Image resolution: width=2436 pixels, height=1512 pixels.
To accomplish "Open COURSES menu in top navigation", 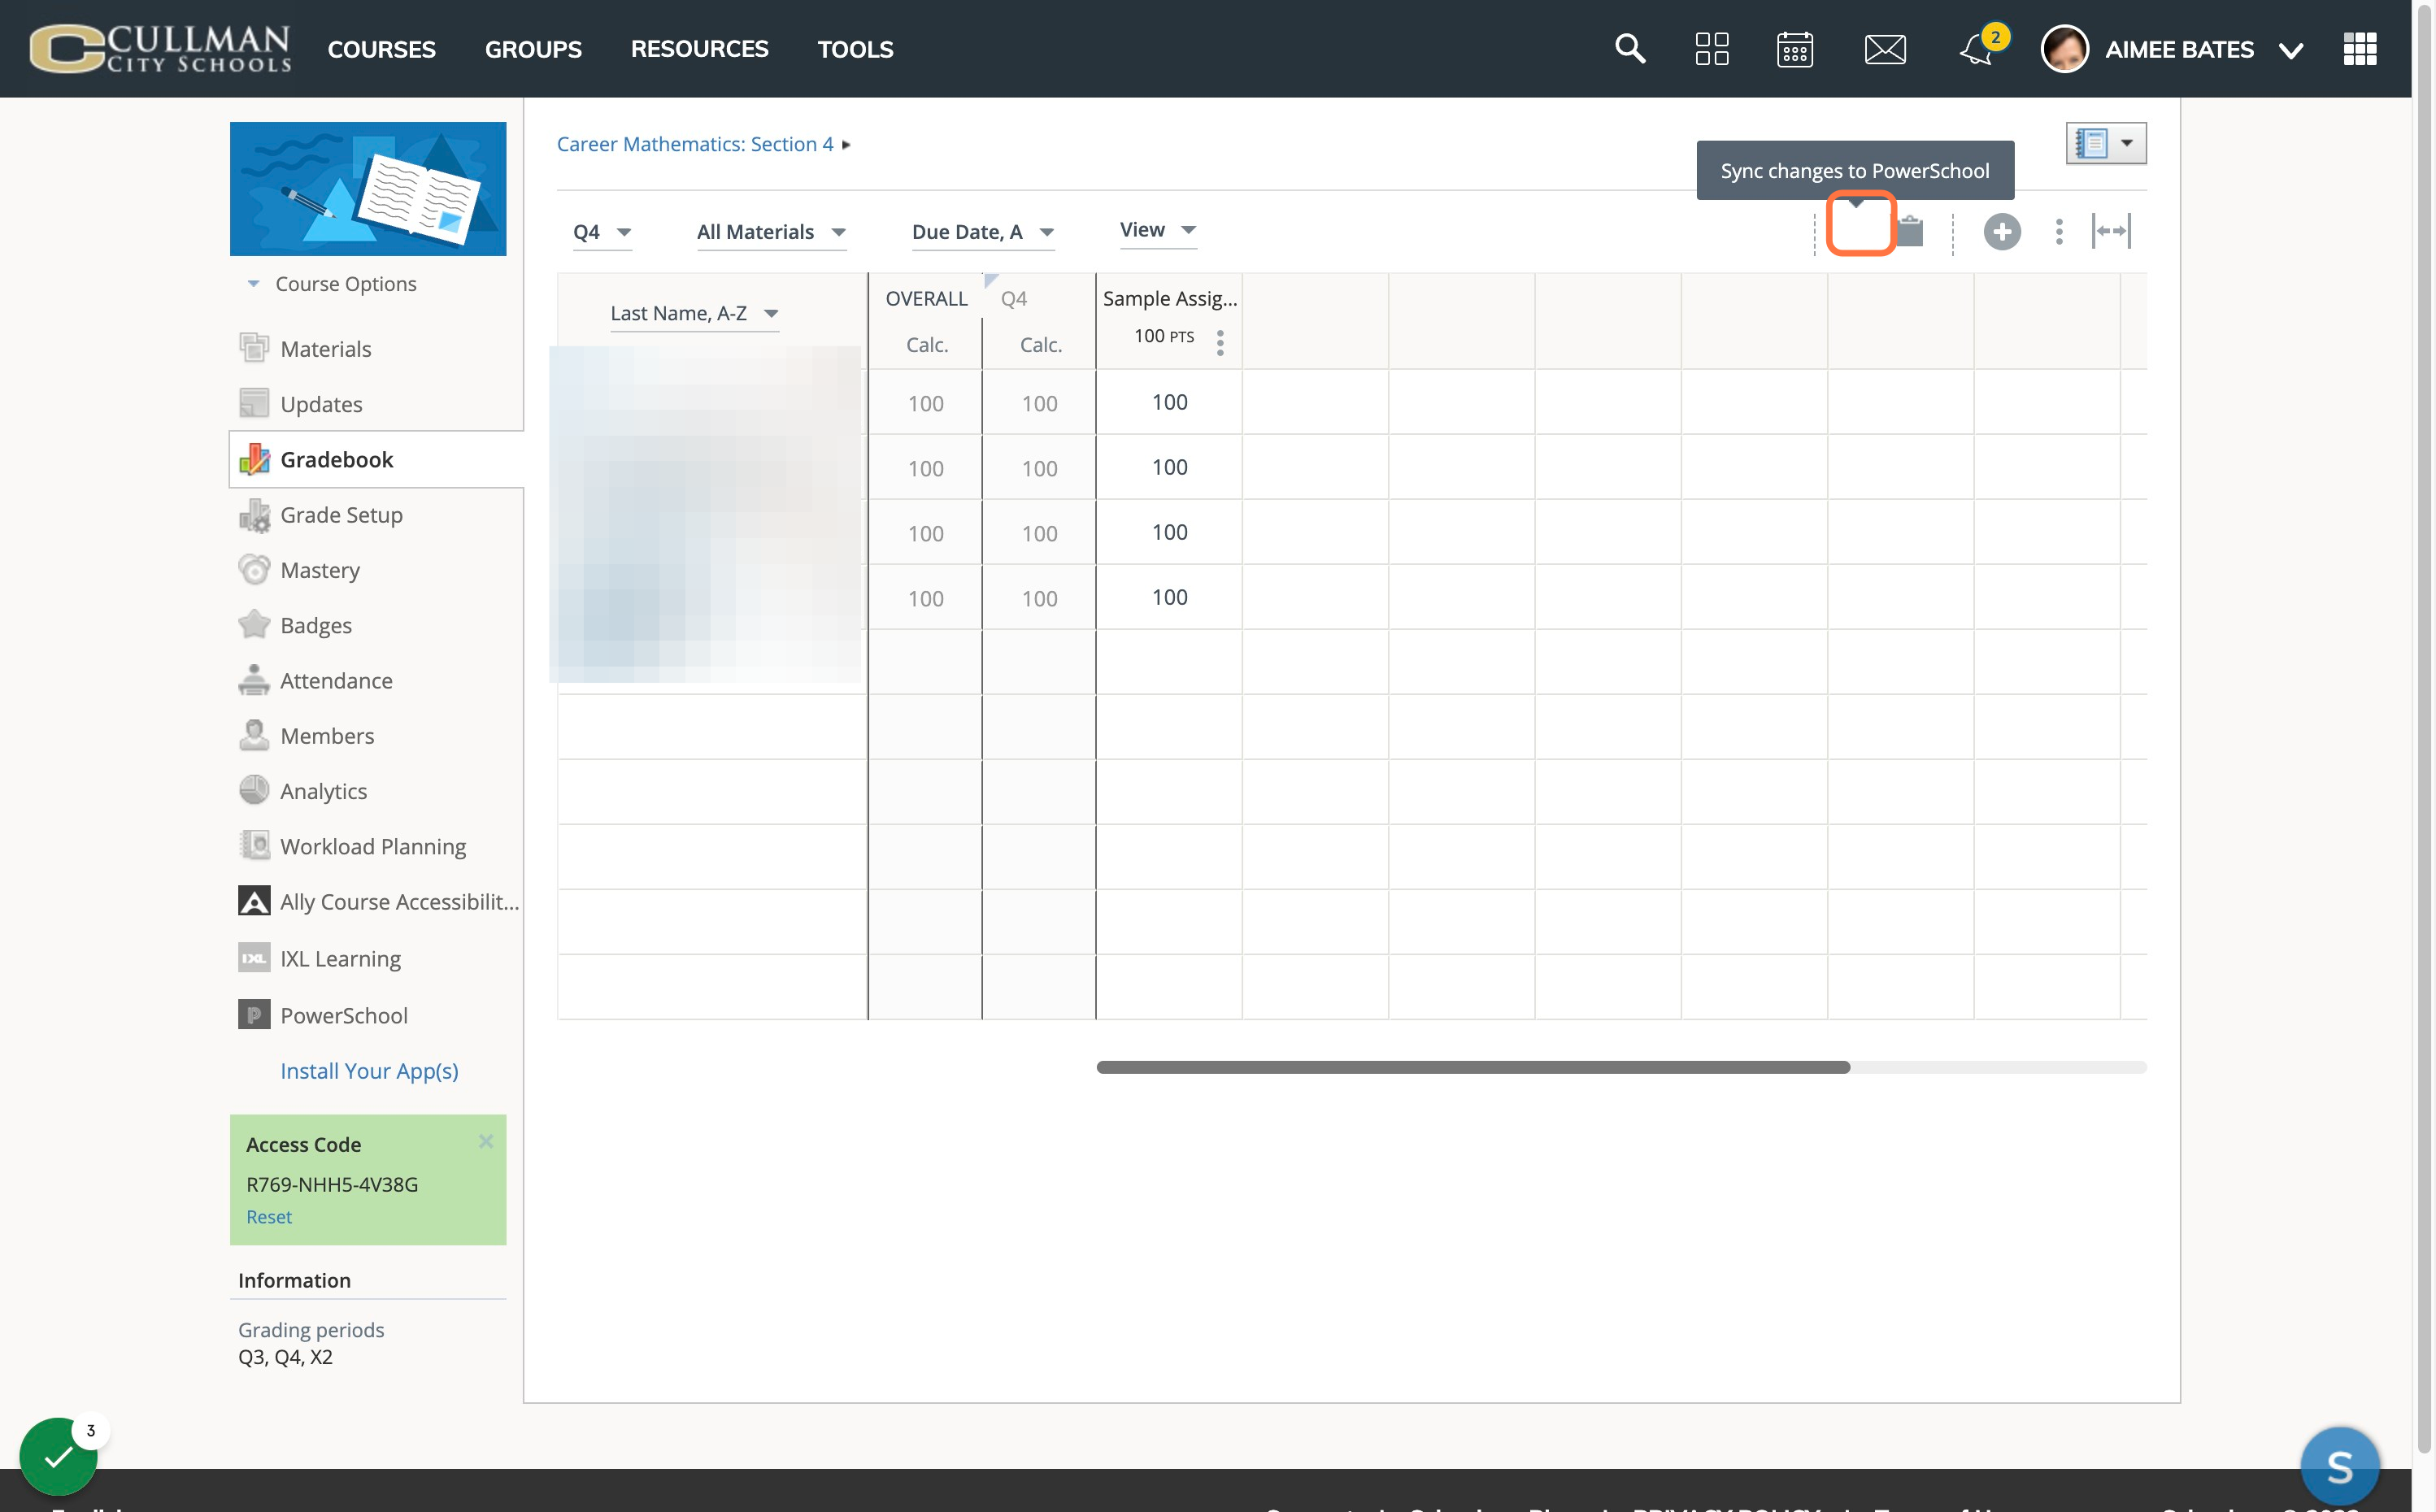I will tap(381, 49).
